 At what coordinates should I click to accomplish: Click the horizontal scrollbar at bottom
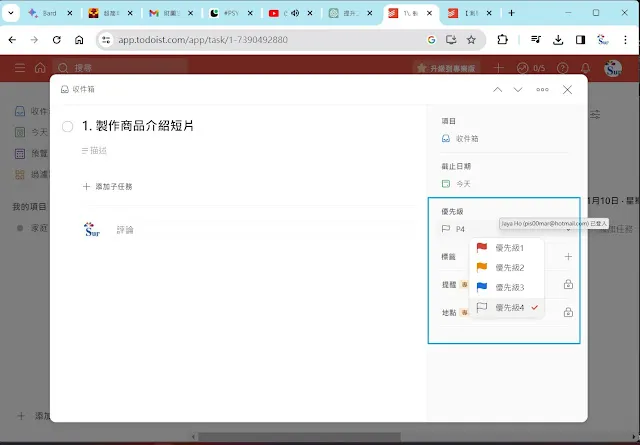click(300, 437)
